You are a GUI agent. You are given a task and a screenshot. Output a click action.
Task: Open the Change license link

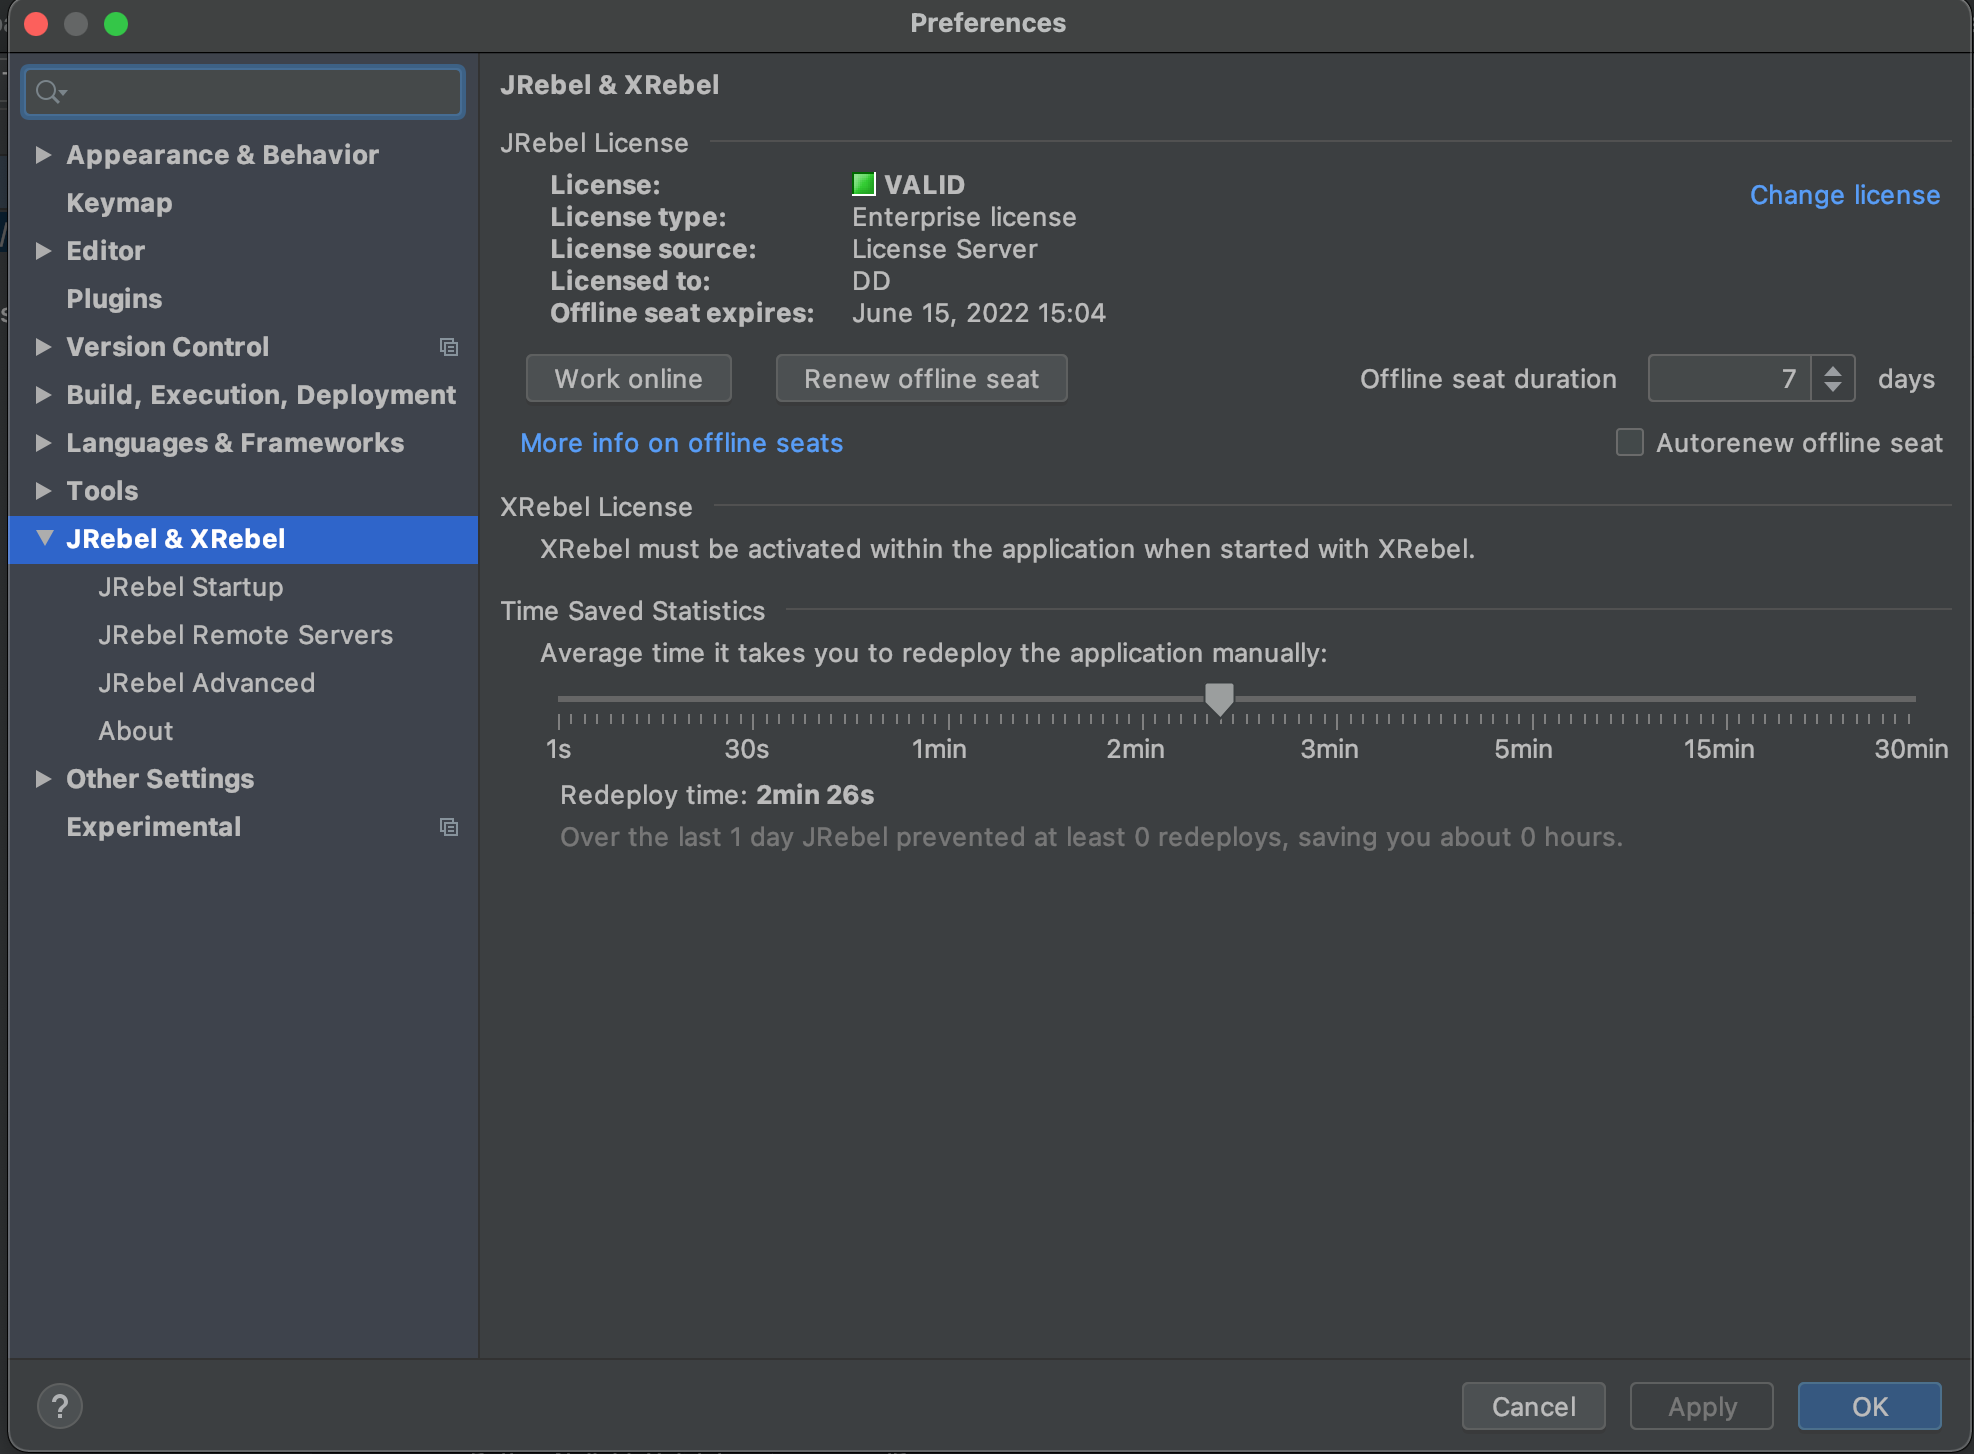(1845, 195)
